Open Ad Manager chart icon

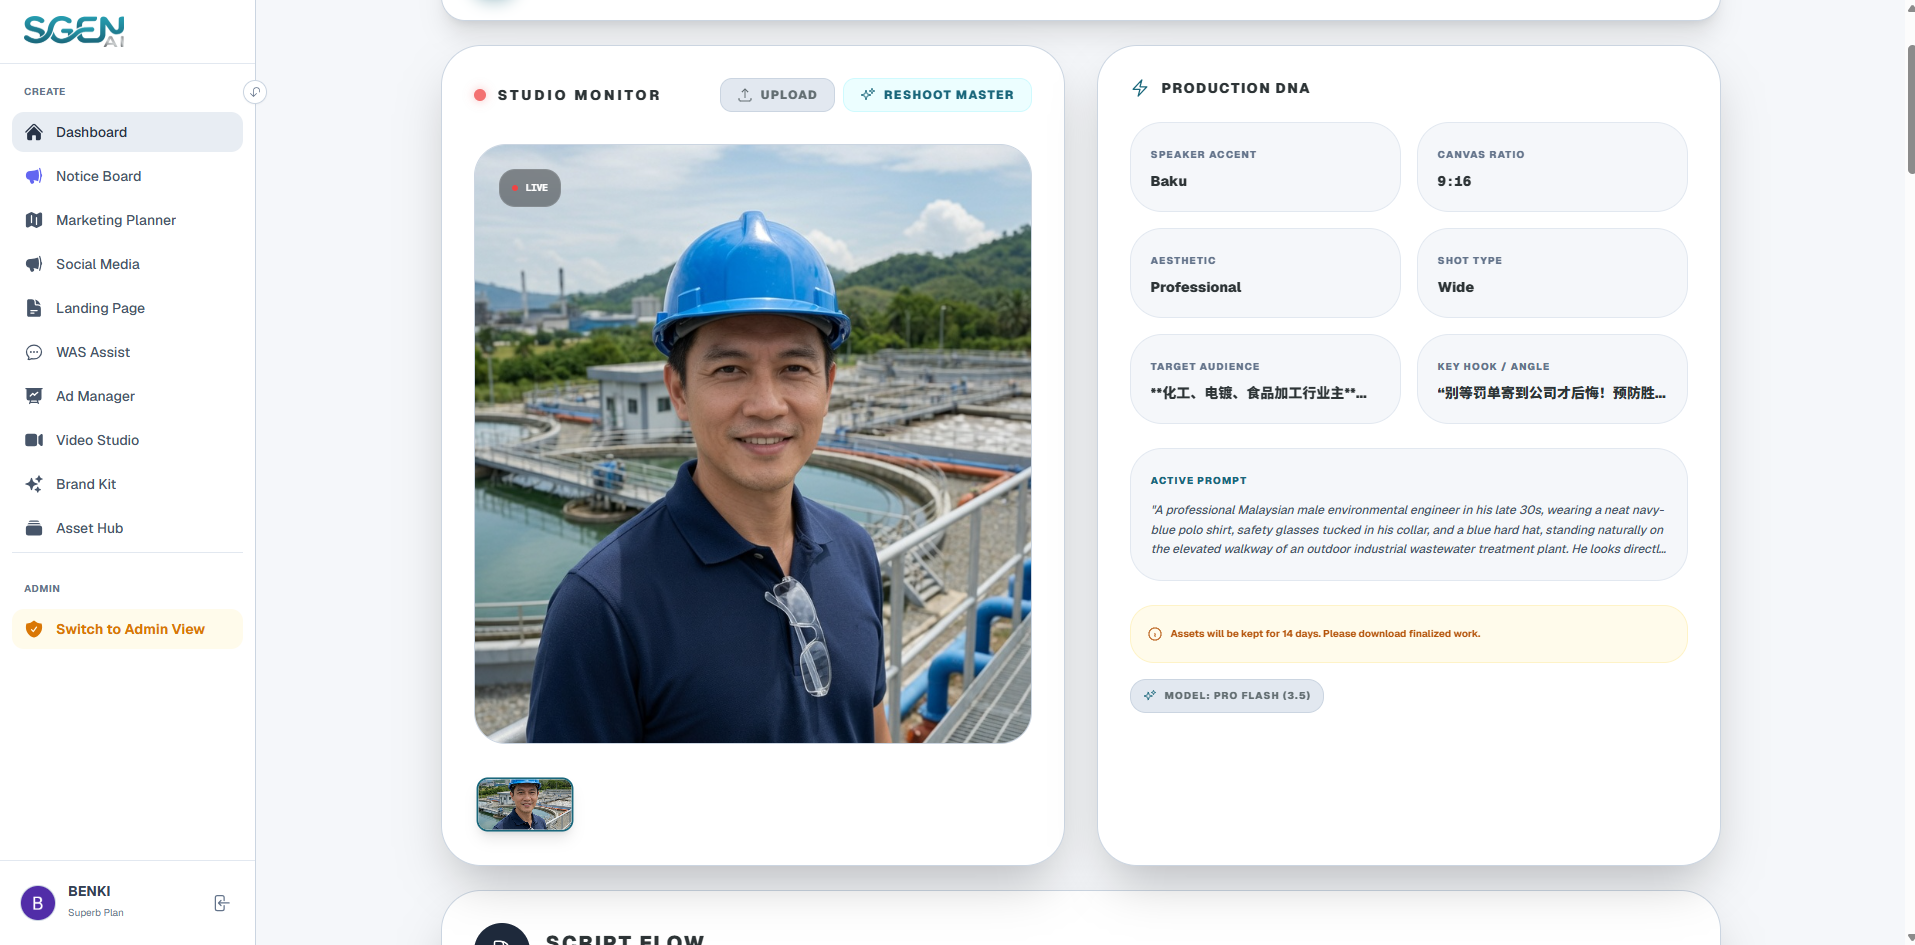point(34,396)
